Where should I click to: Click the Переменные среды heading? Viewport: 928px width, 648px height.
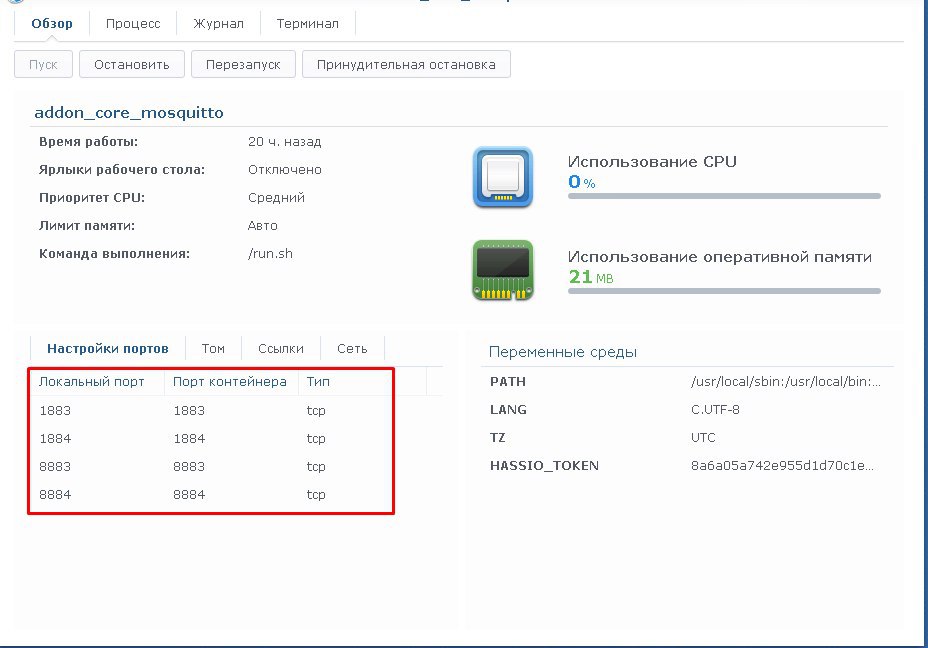click(563, 352)
